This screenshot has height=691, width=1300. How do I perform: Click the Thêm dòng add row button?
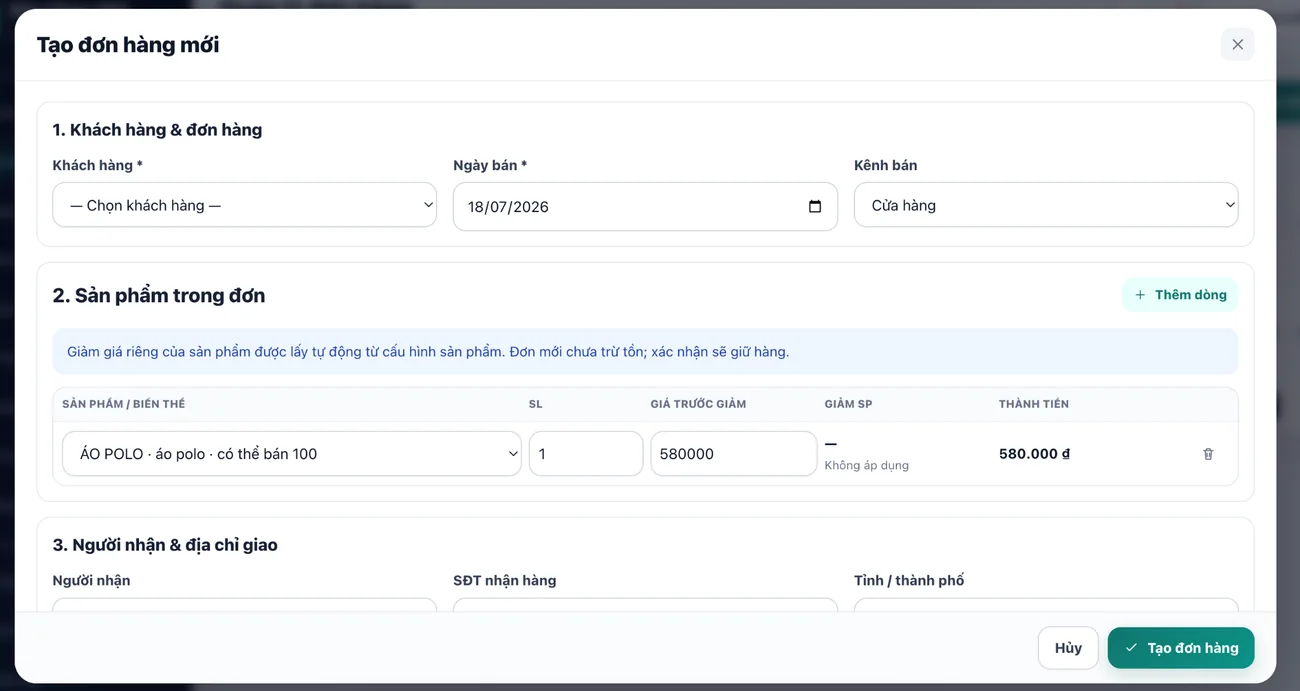pos(1180,295)
